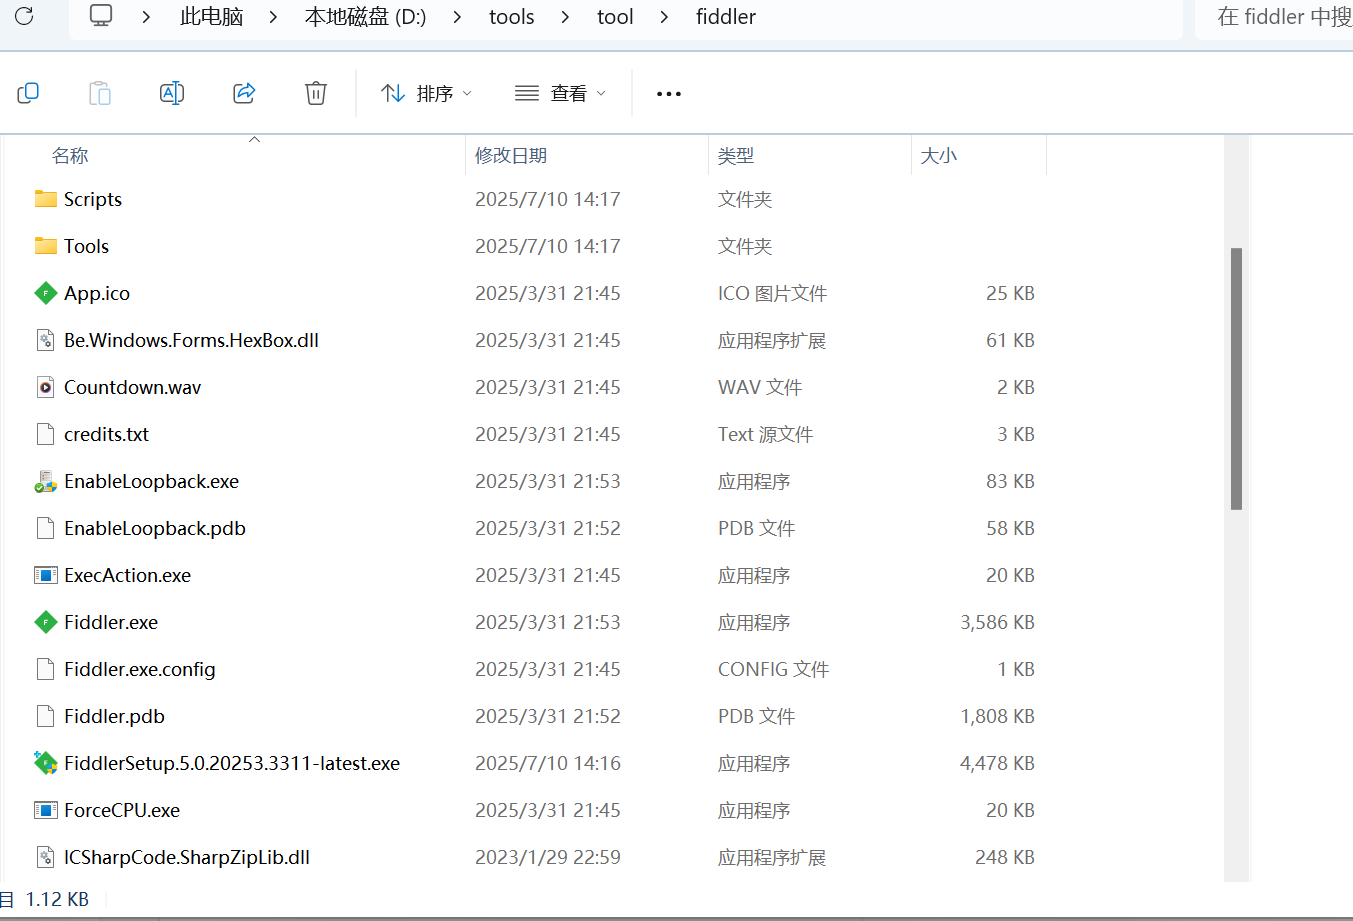Expand the chevron after tools breadcrumb
The image size is (1353, 921).
[565, 17]
